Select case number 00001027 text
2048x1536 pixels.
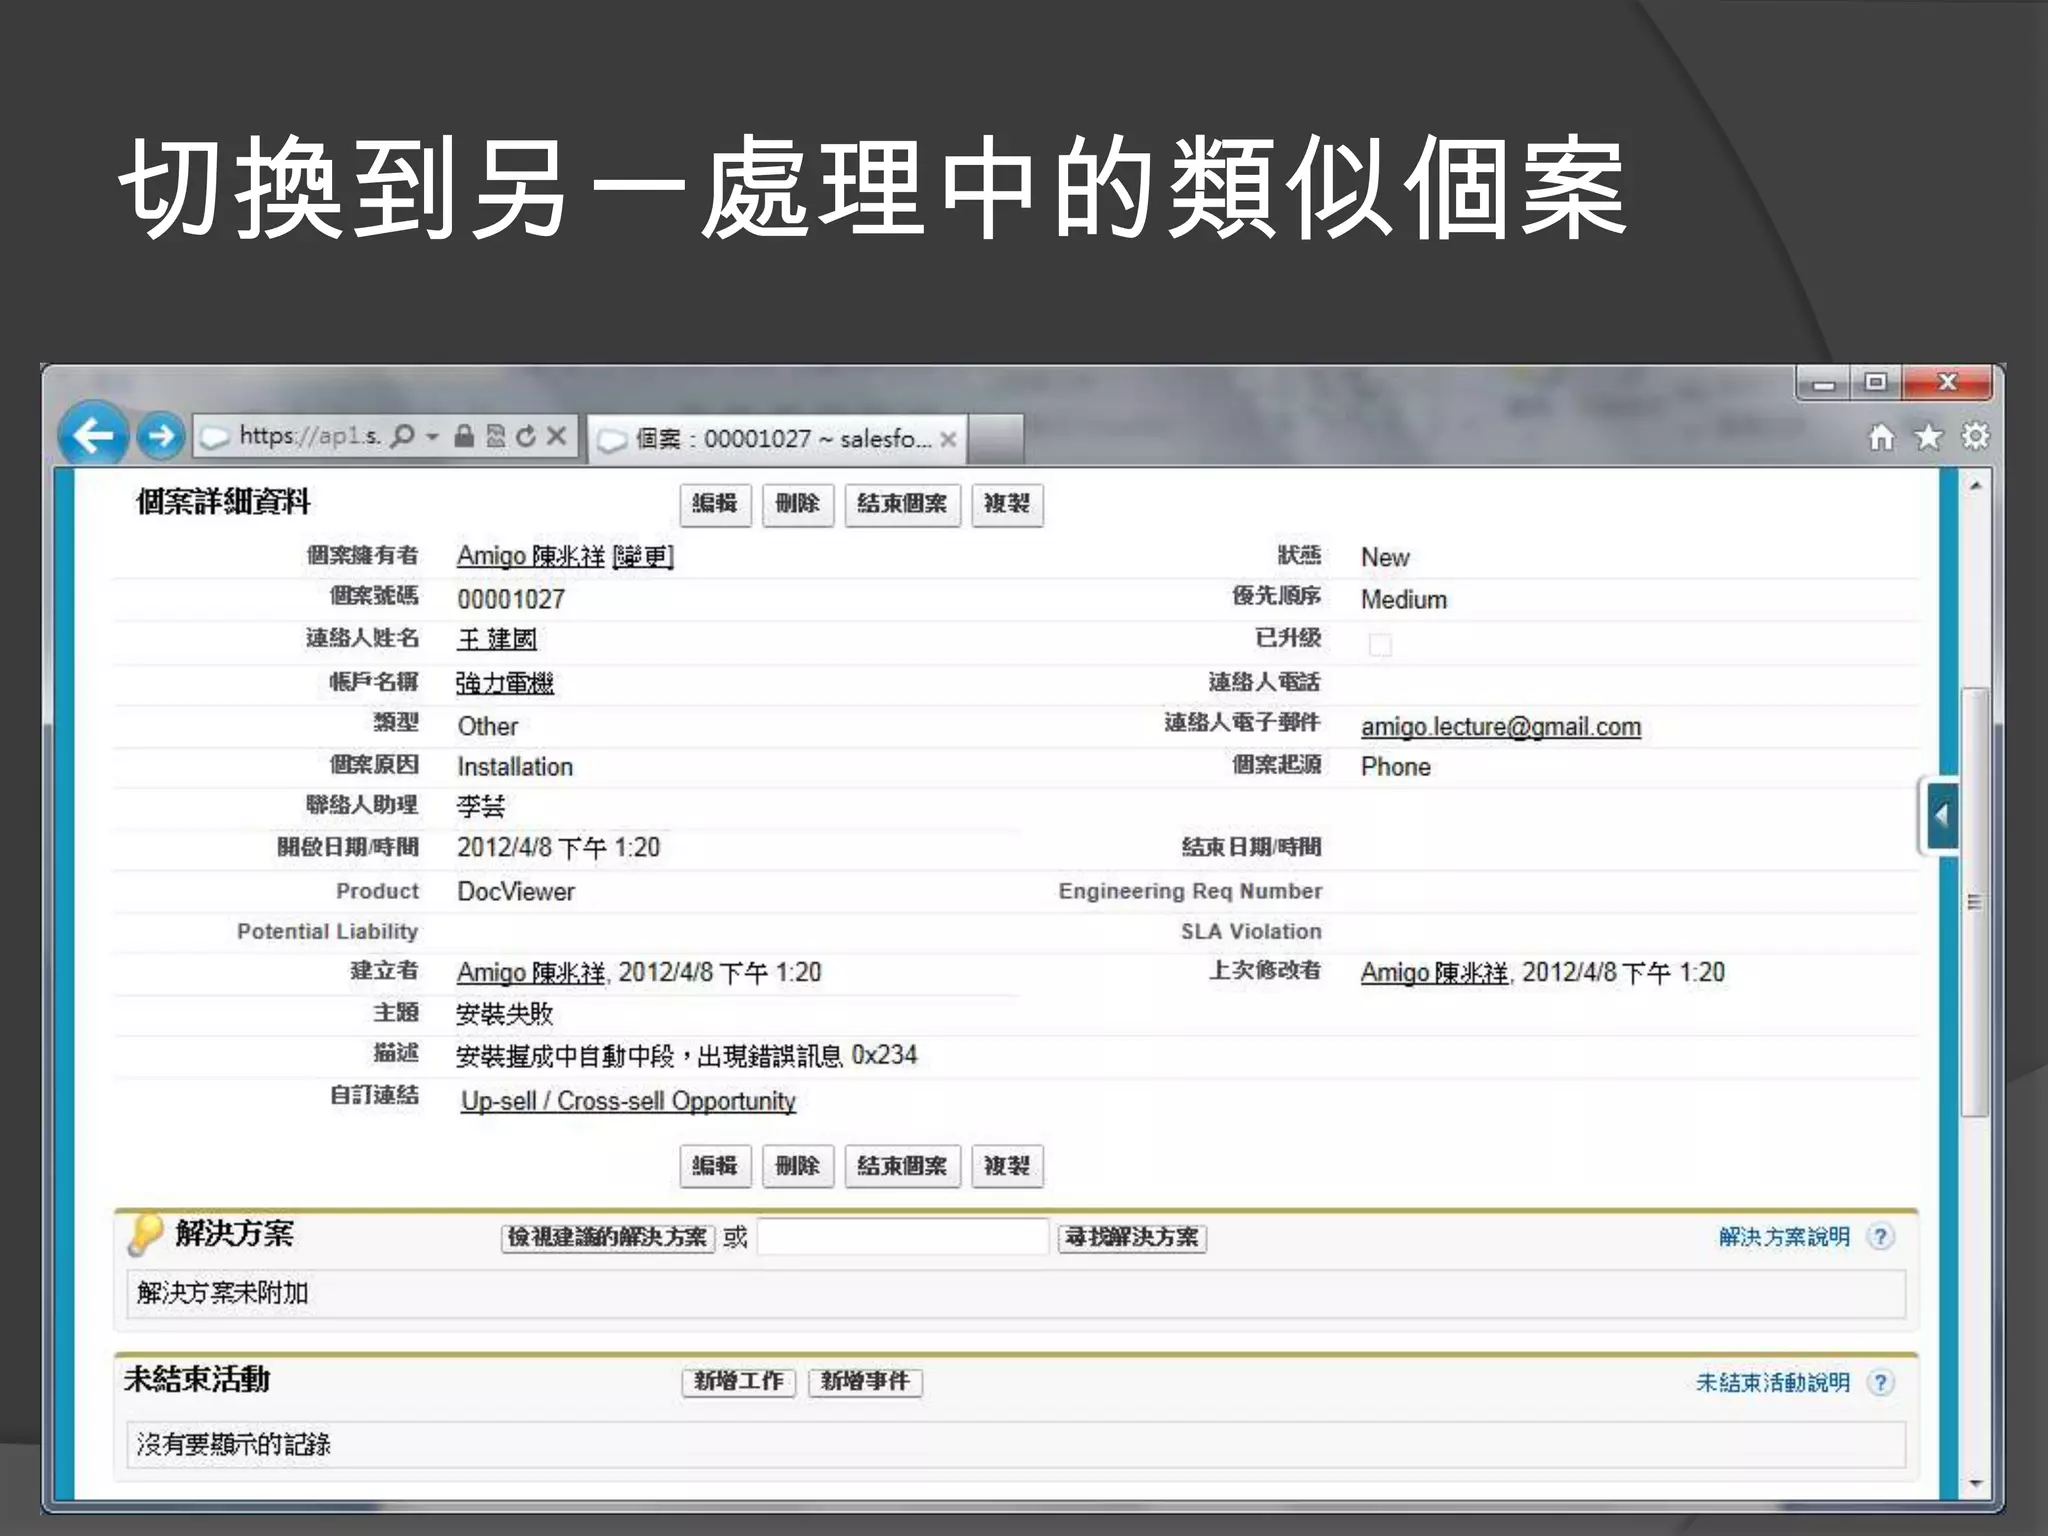tap(511, 599)
